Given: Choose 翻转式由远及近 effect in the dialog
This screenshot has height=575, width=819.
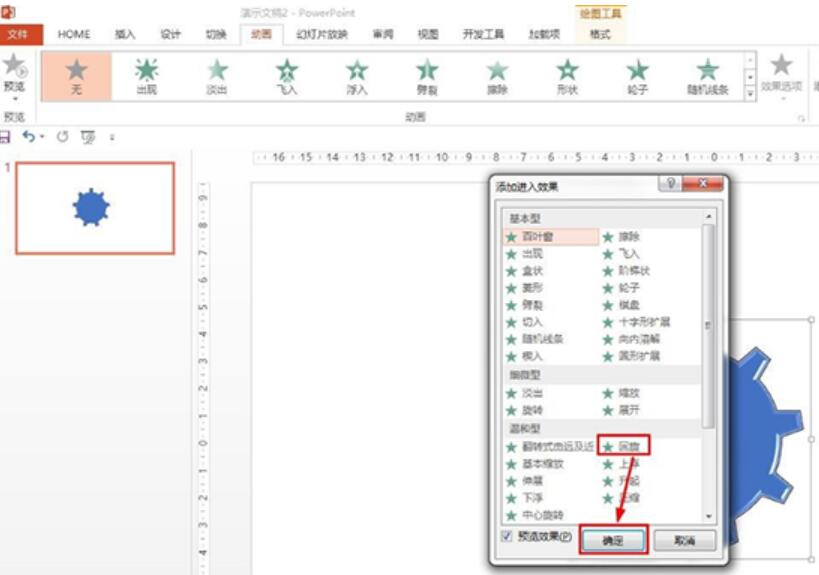Looking at the screenshot, I should (551, 447).
